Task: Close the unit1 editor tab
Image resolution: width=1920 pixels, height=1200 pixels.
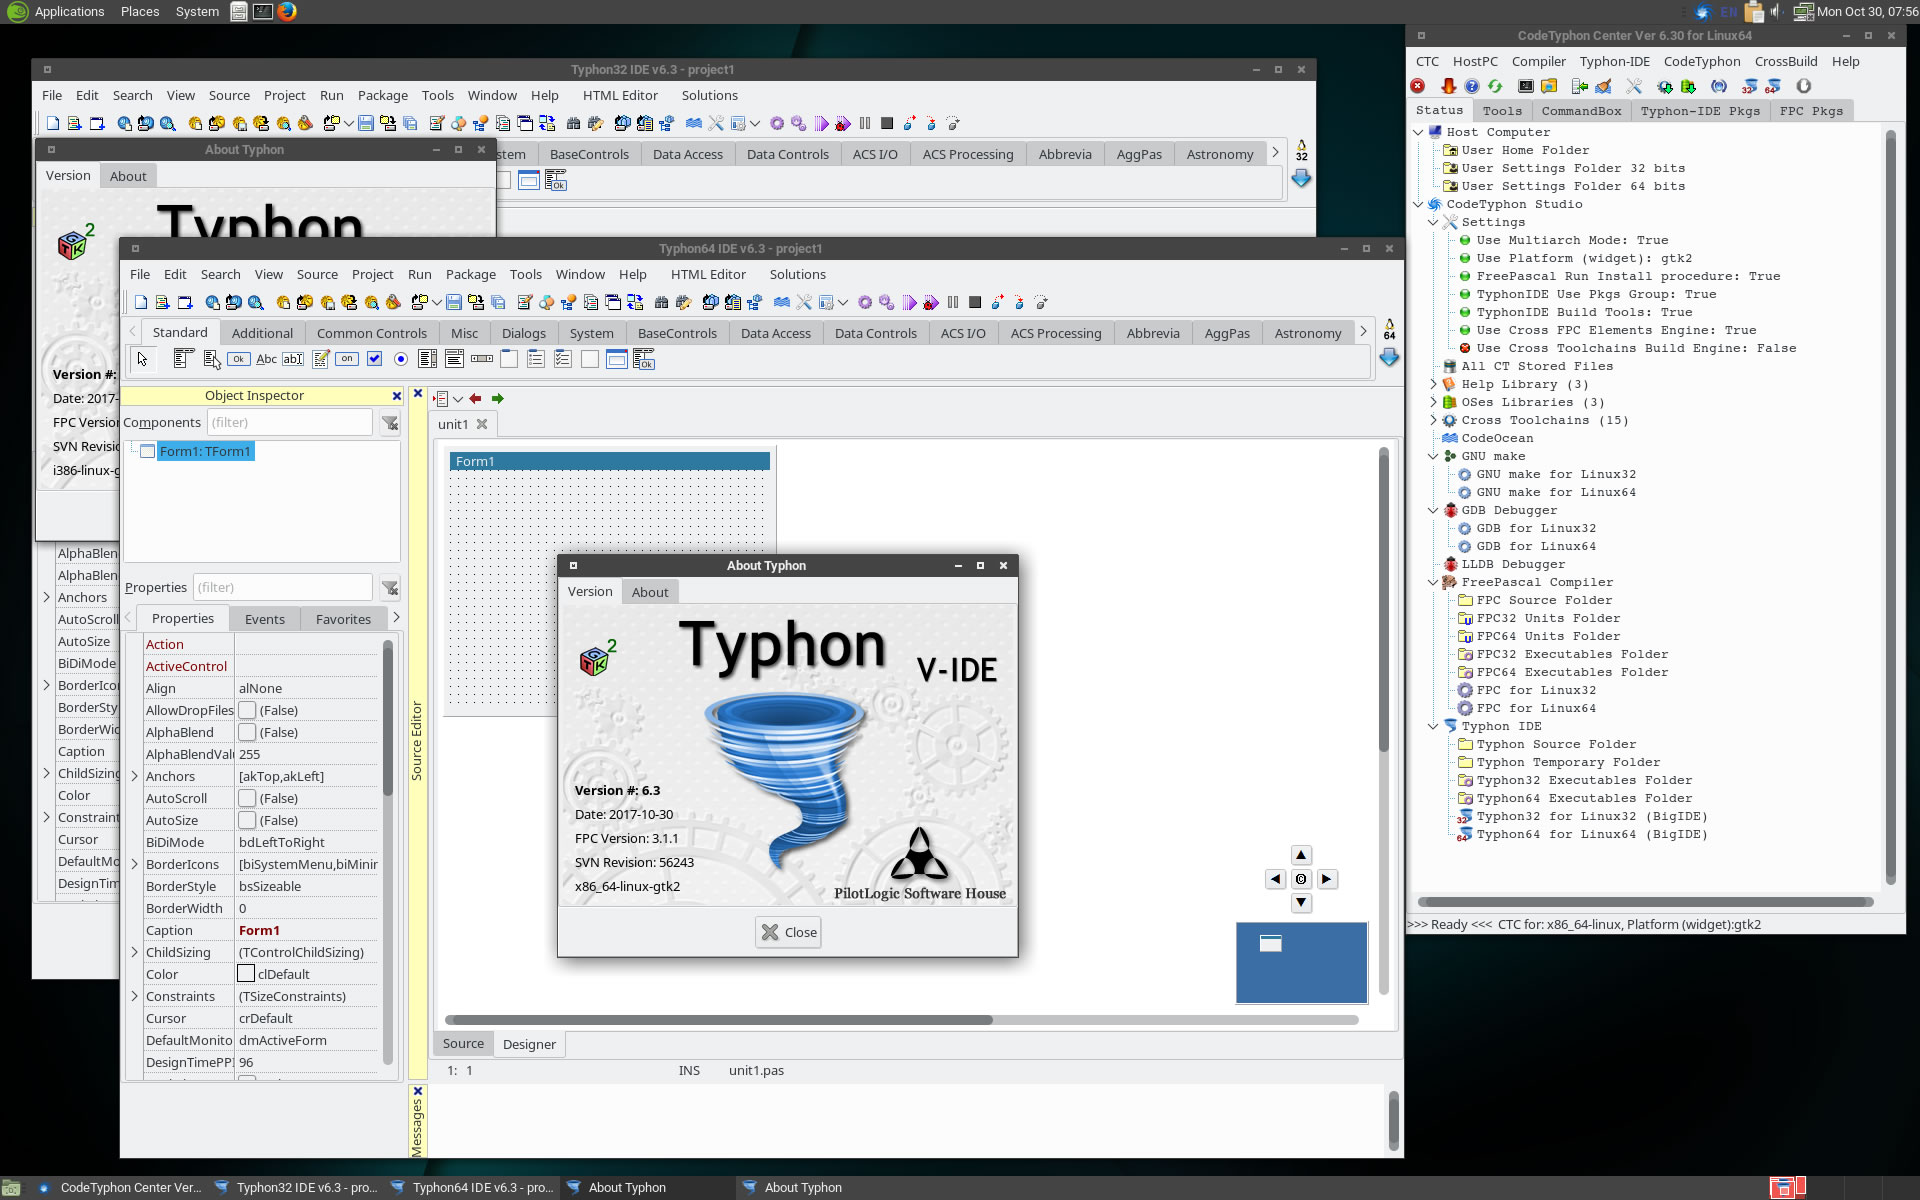Action: (x=482, y=424)
